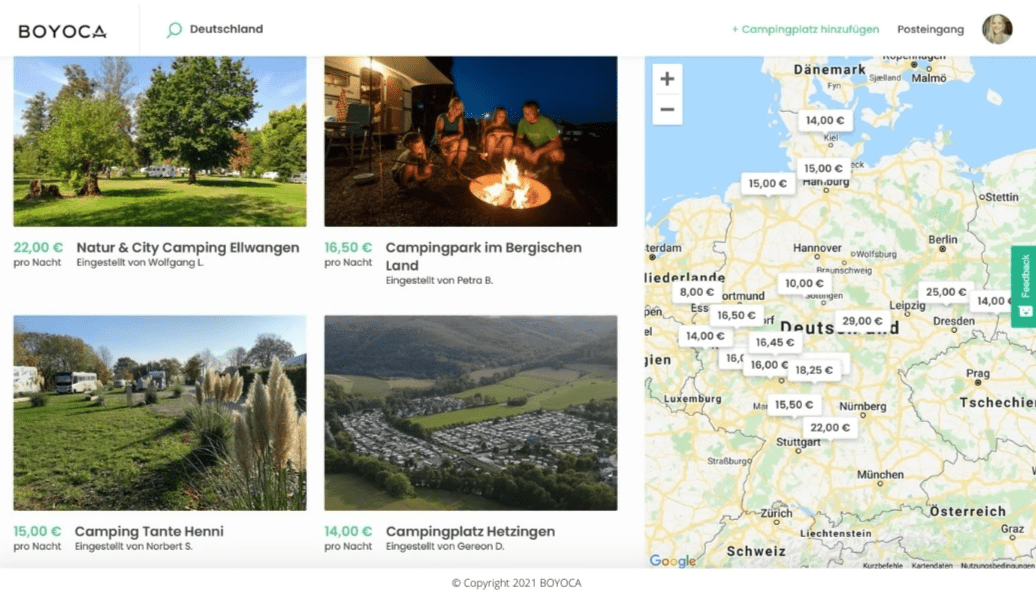Select the 18,25 € map marker
Viewport: 1036px width, 599px height.
(x=814, y=370)
